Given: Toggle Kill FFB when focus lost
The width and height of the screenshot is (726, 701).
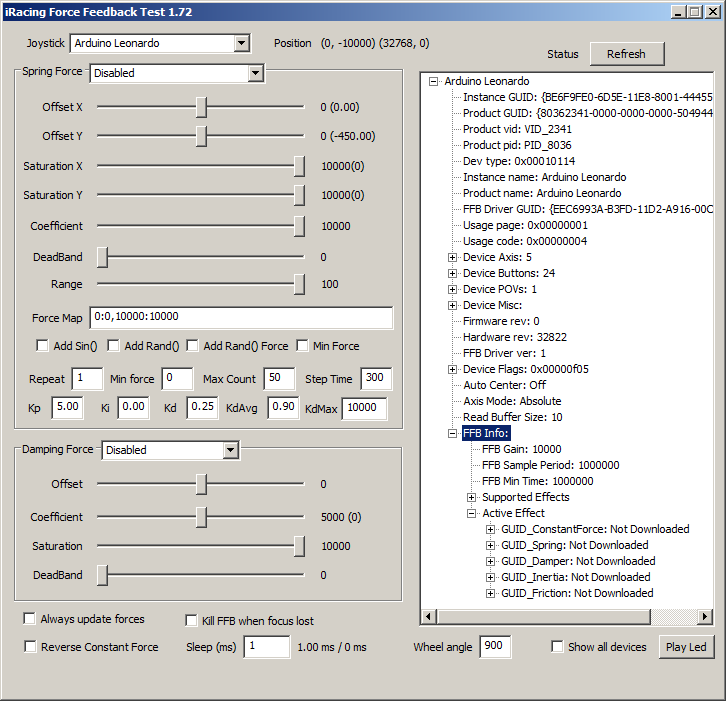Looking at the screenshot, I should 191,620.
